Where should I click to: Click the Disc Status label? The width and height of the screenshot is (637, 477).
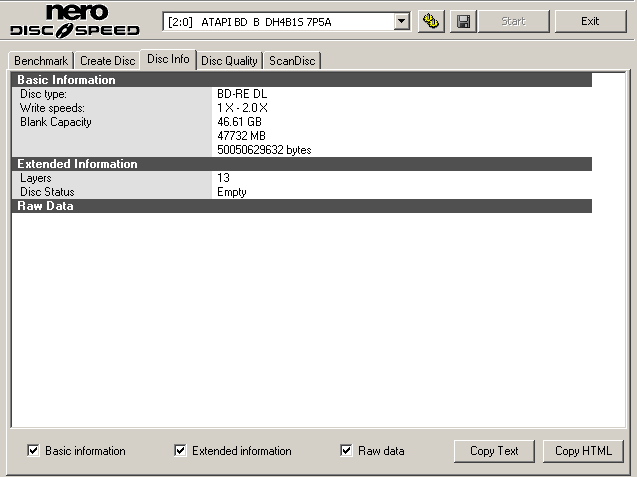[47, 192]
